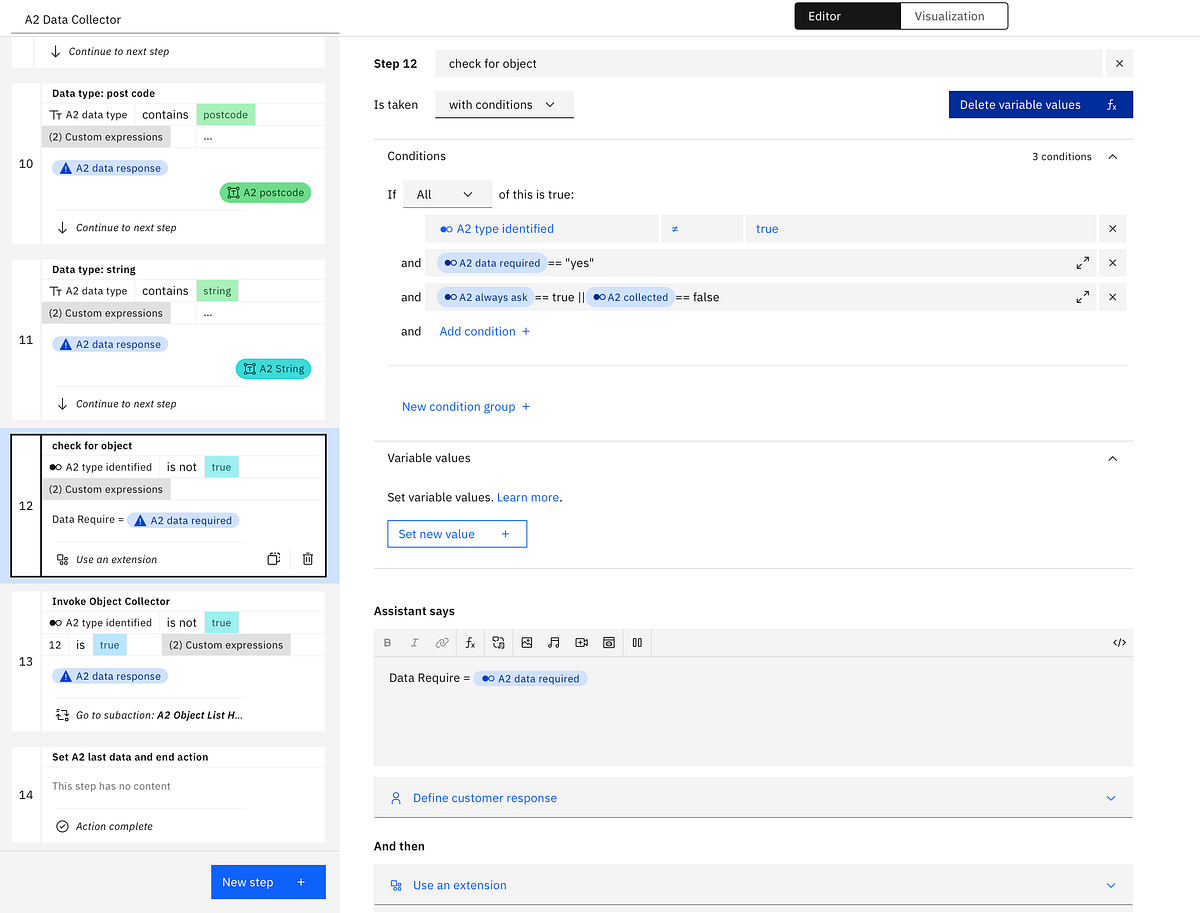Expand the A2 always ask expression editor
This screenshot has width=1200, height=913.
(x=1083, y=297)
